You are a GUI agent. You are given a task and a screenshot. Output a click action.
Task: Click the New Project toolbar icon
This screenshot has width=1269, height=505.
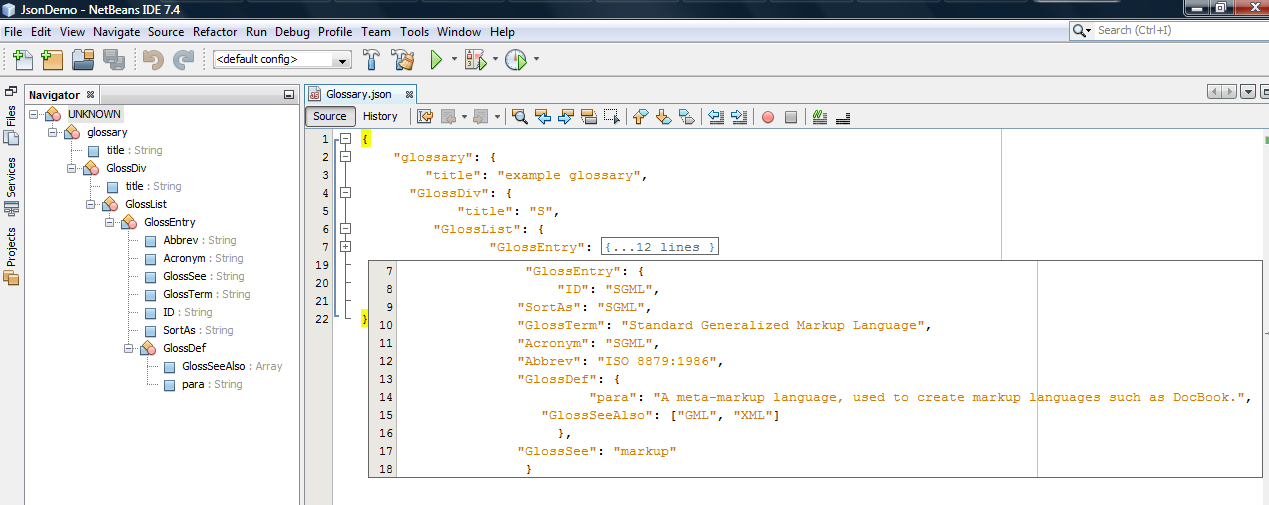(52, 60)
